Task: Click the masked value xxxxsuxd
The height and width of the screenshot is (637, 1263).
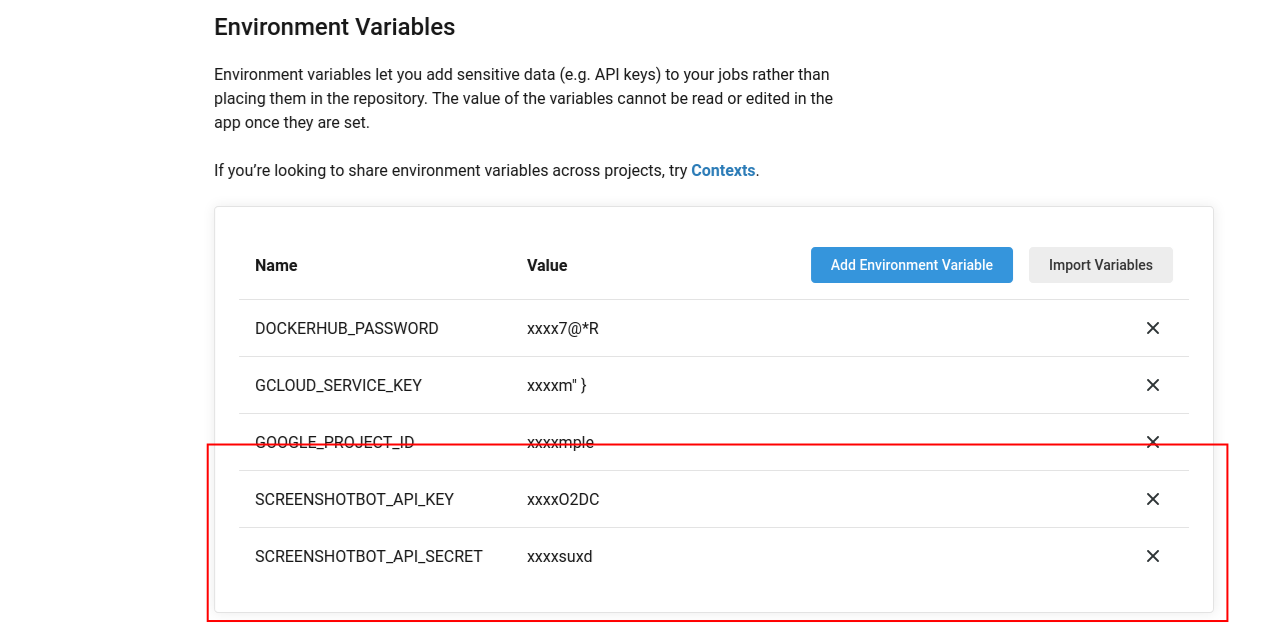Action: (x=560, y=556)
